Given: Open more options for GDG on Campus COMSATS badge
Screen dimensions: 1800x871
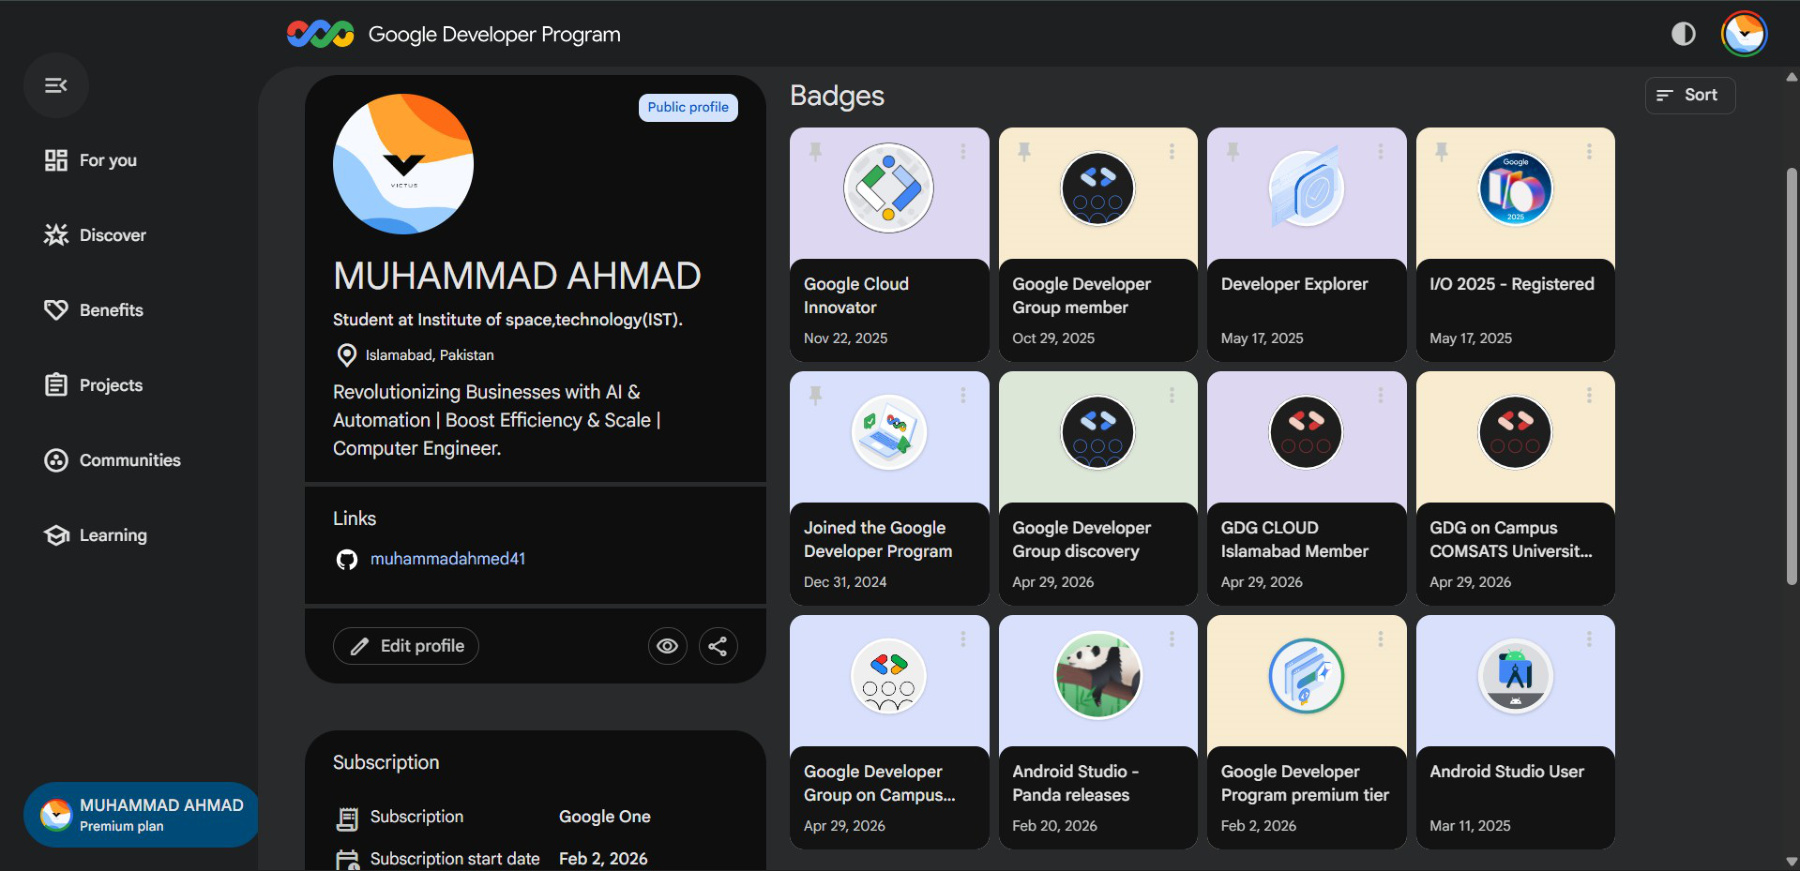Looking at the screenshot, I should click(1589, 395).
